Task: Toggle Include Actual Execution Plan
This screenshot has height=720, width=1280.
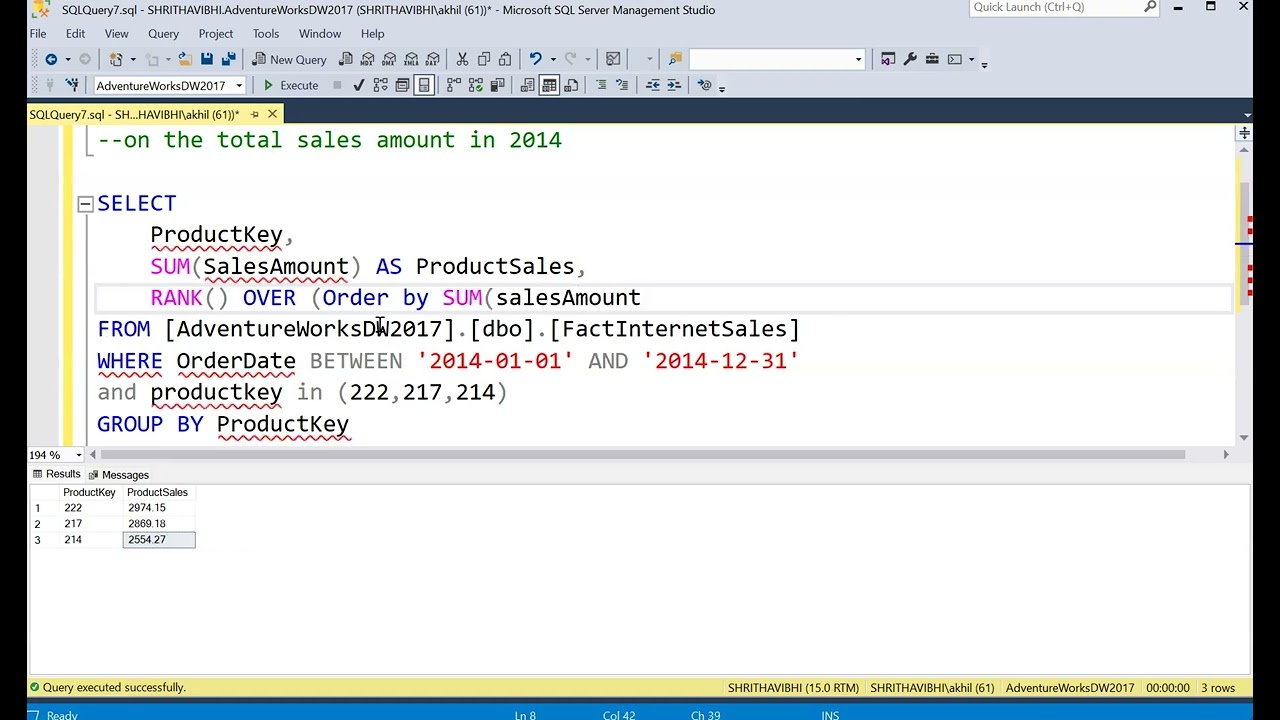Action: [454, 85]
